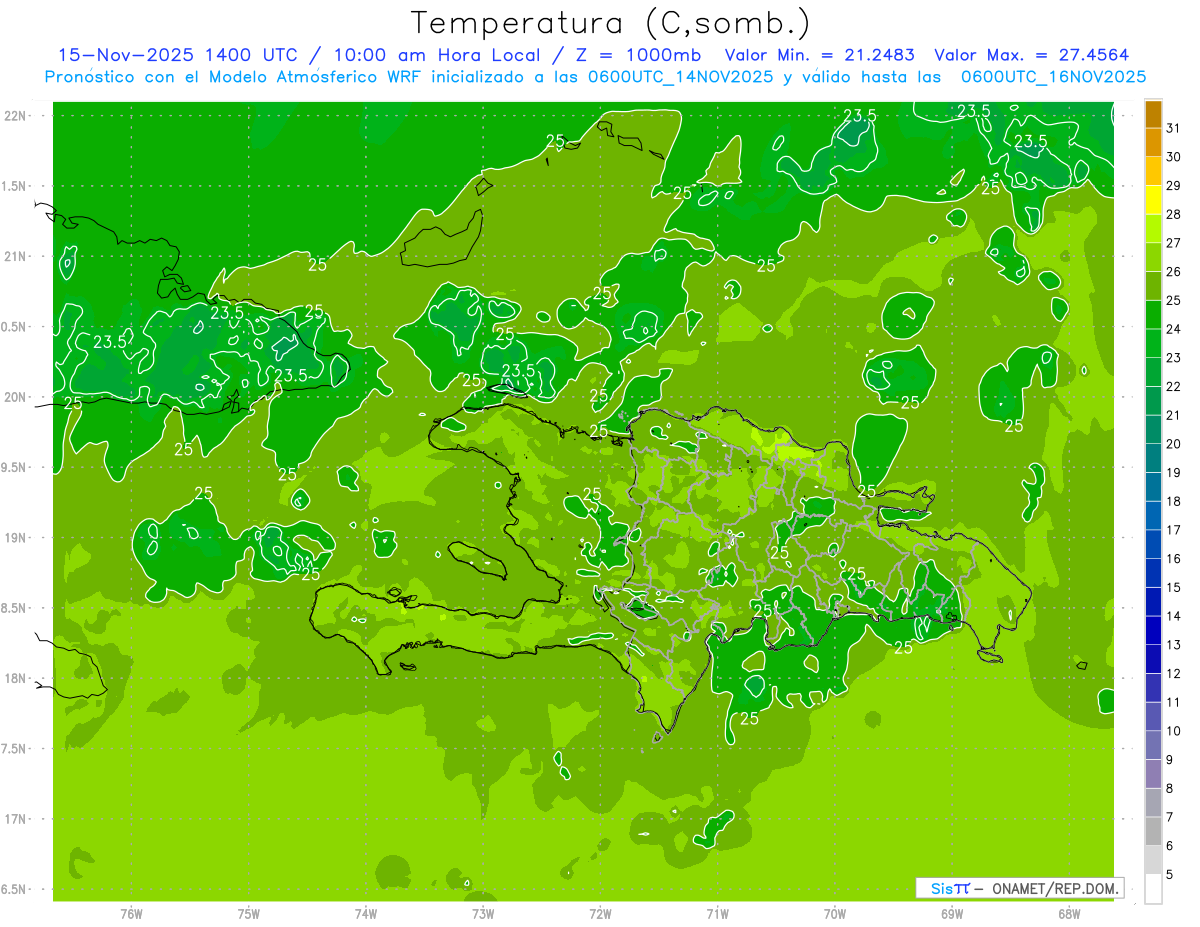This screenshot has height=927, width=1200.
Task: Click the orange legend swatch above 31
Action: [x=1153, y=114]
